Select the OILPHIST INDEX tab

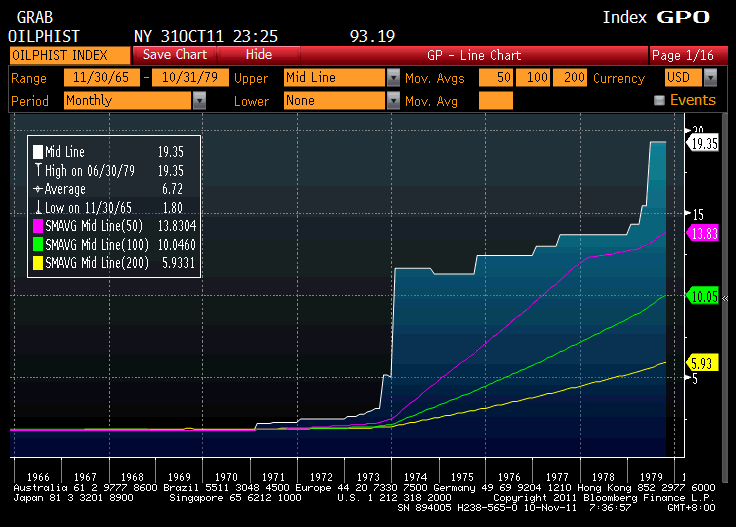coord(69,55)
